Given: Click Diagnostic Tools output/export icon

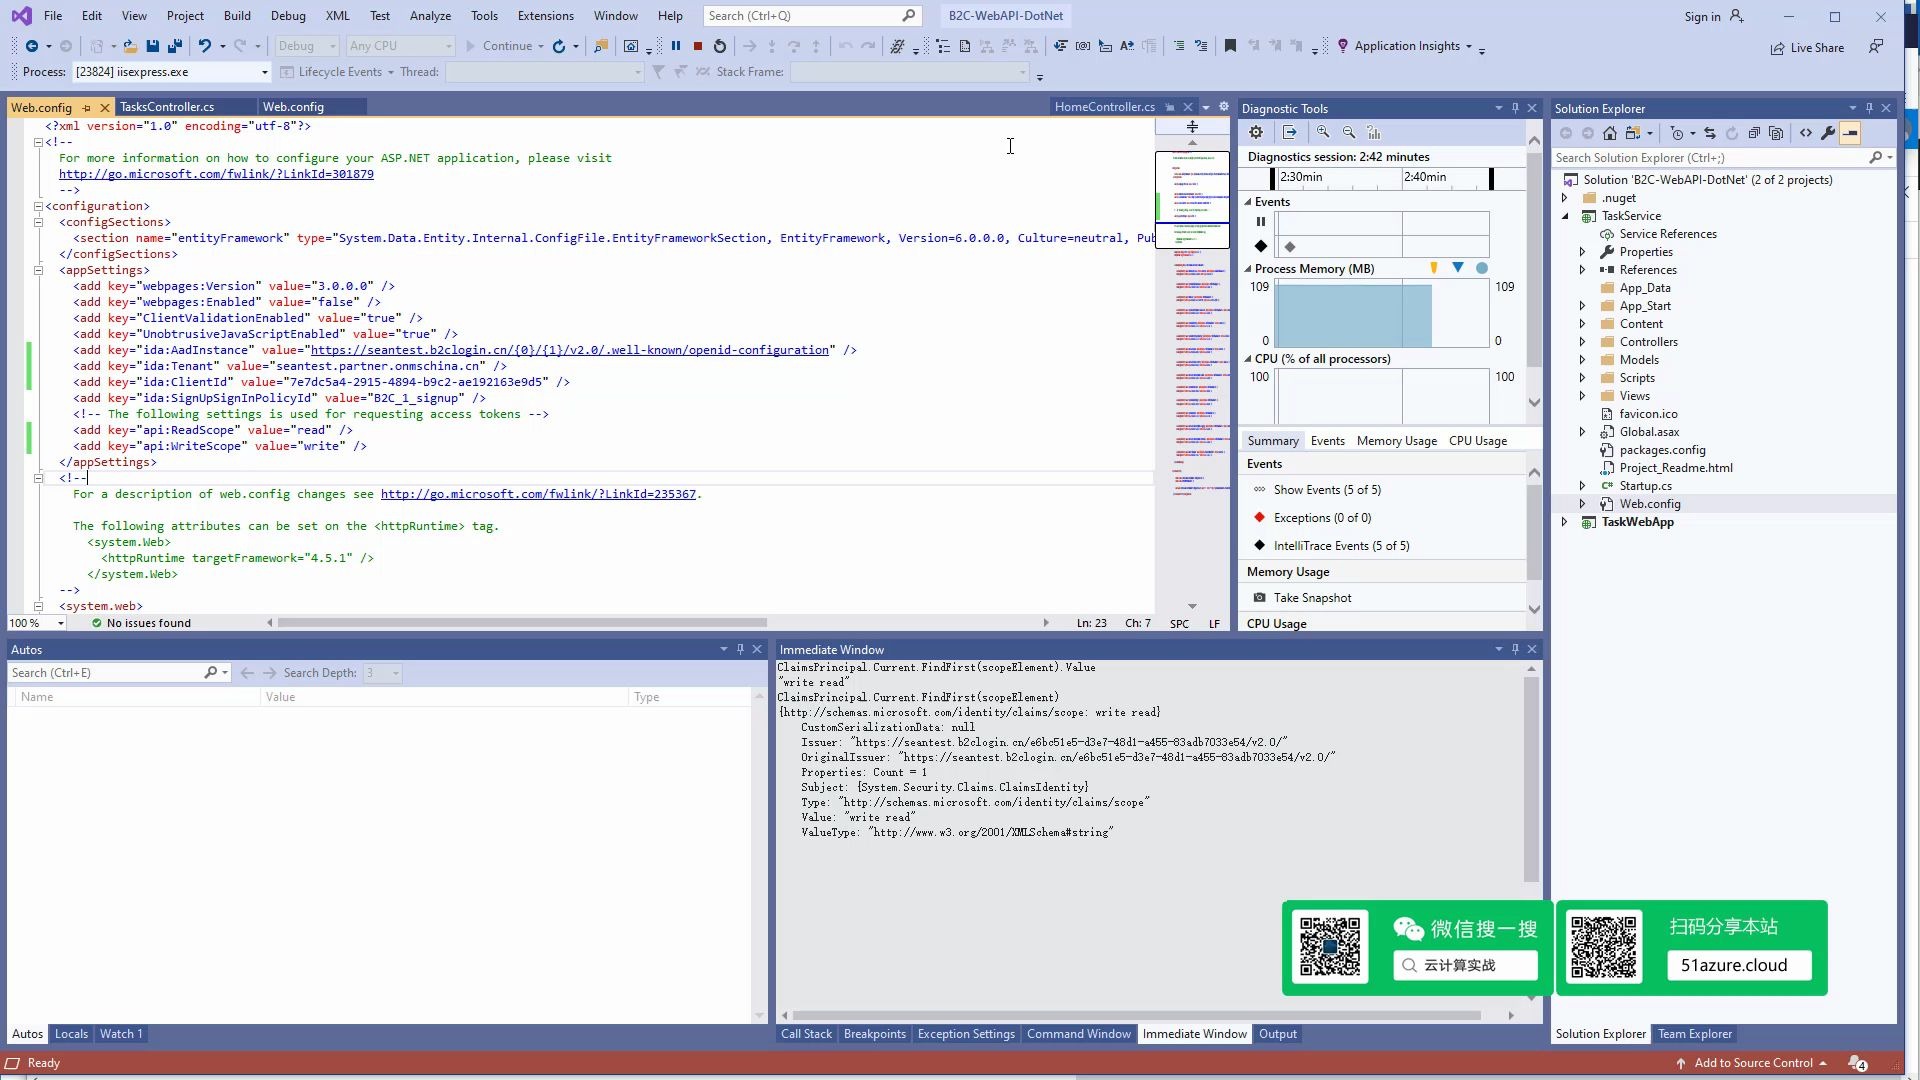Looking at the screenshot, I should (x=1290, y=132).
